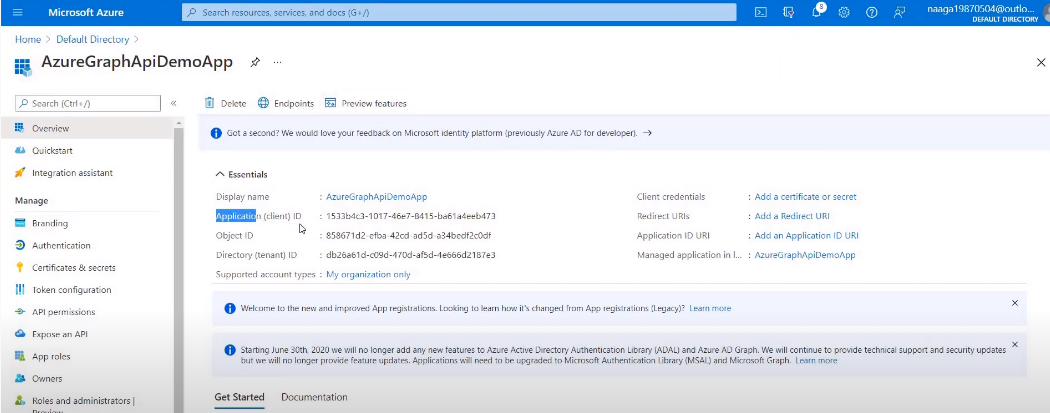The image size is (1050, 413).
Task: Click Add an Application ID URI
Action: click(806, 236)
